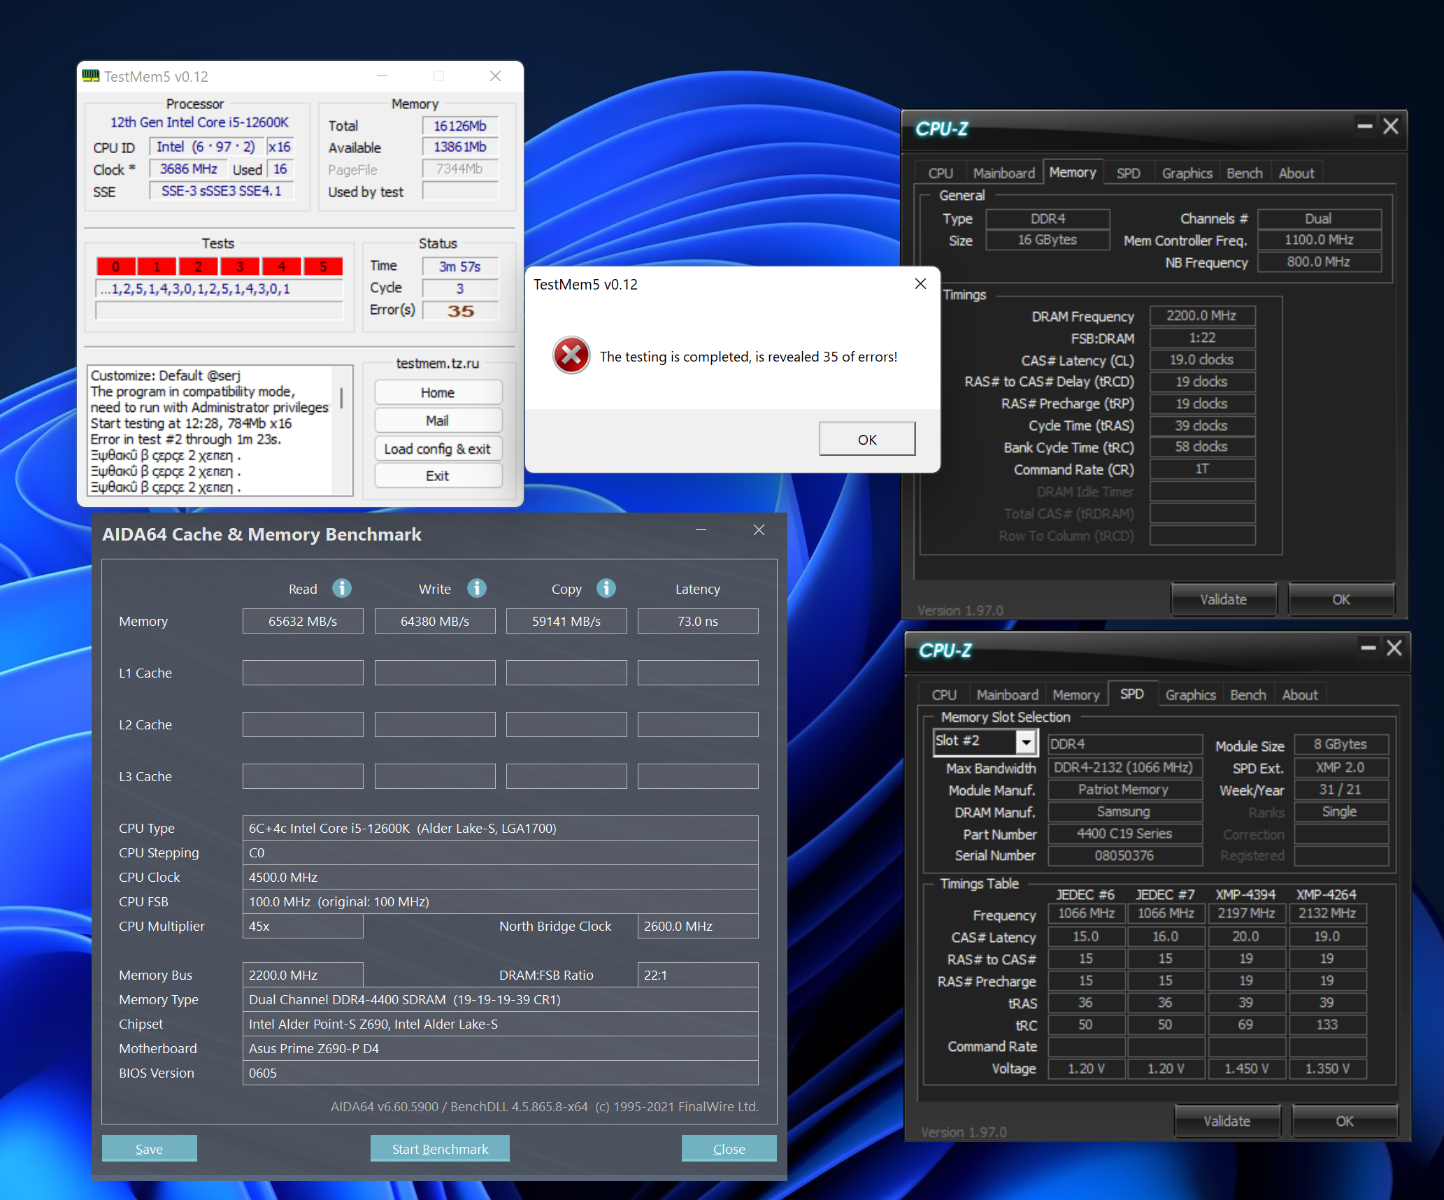Click the empty L1 Cache Read field
1444x1200 pixels.
click(303, 673)
